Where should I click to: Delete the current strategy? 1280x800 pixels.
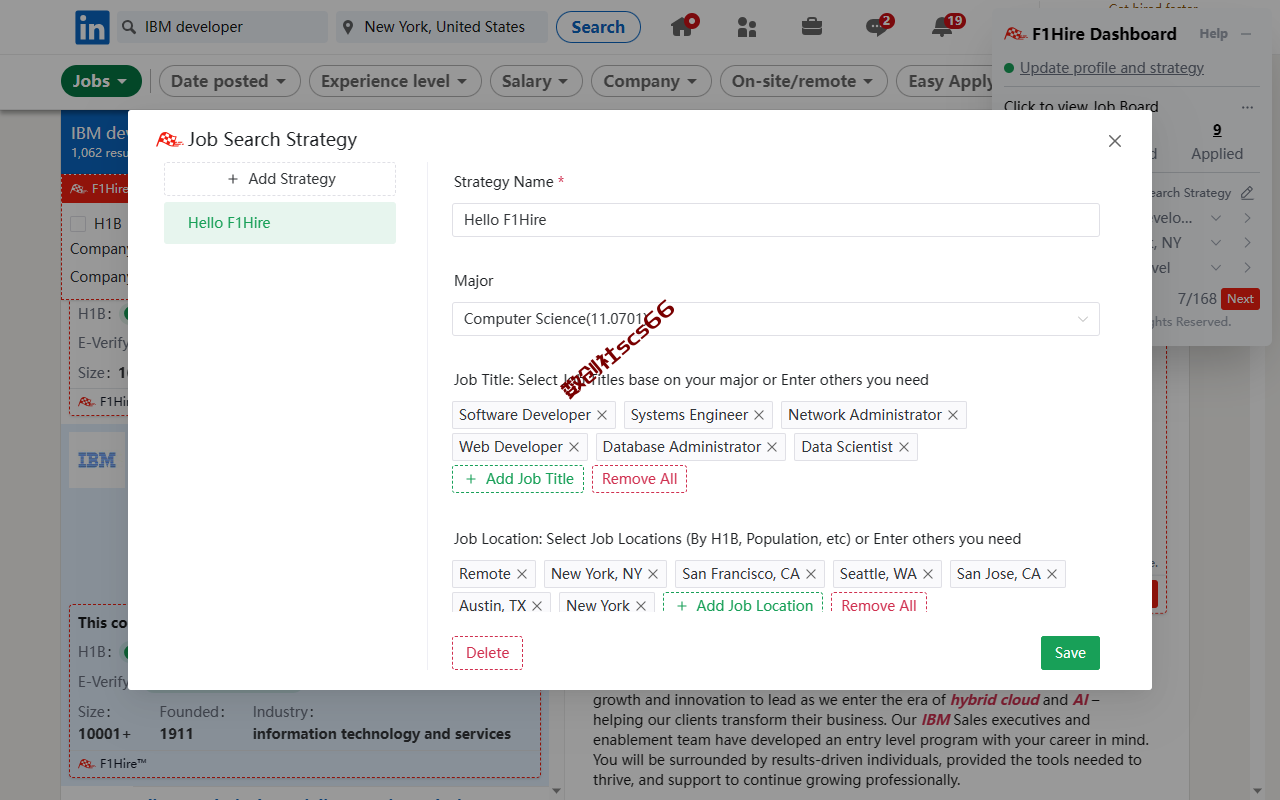click(x=487, y=653)
